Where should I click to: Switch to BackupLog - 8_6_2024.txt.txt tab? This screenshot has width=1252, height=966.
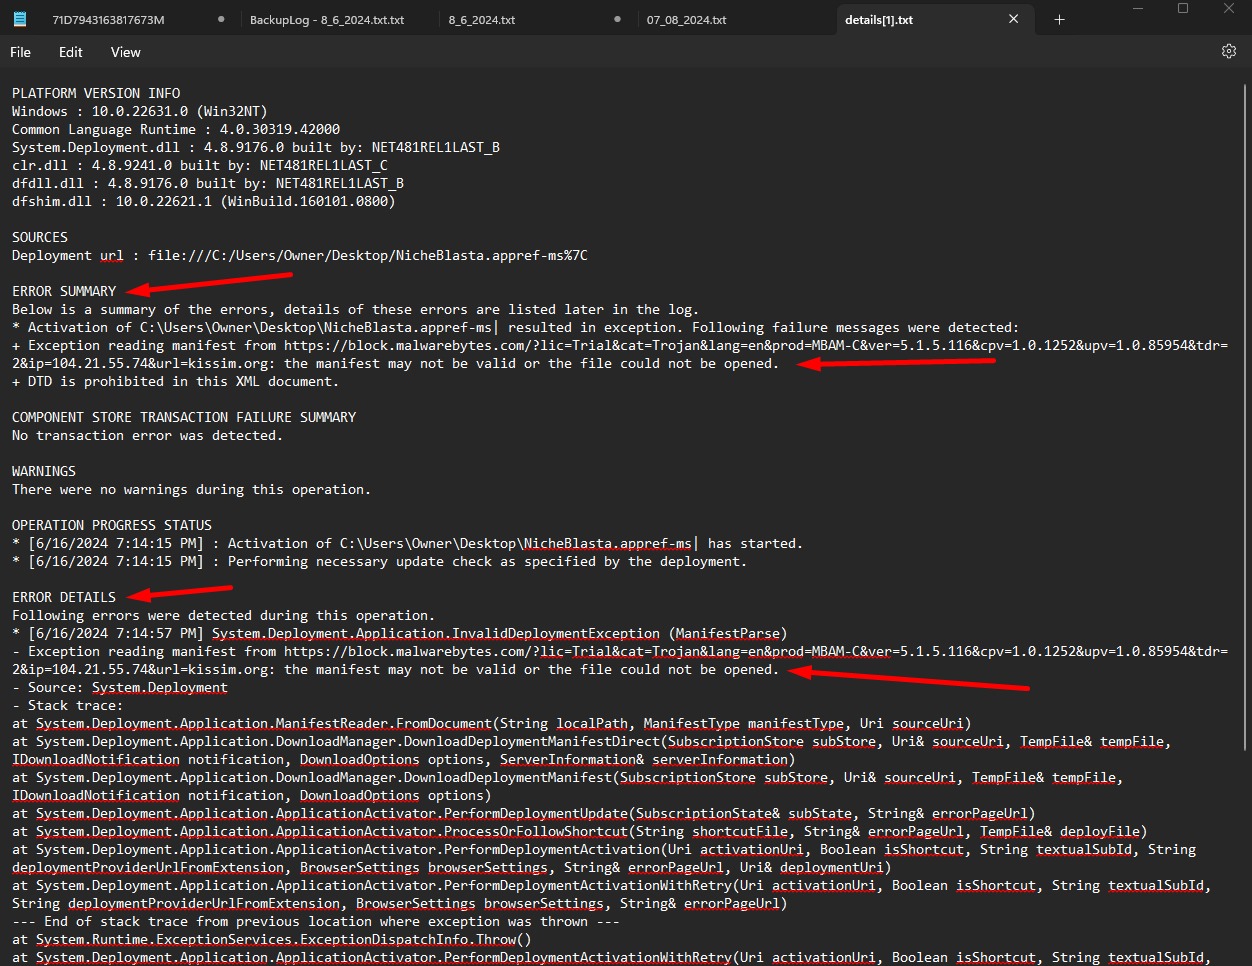327,20
